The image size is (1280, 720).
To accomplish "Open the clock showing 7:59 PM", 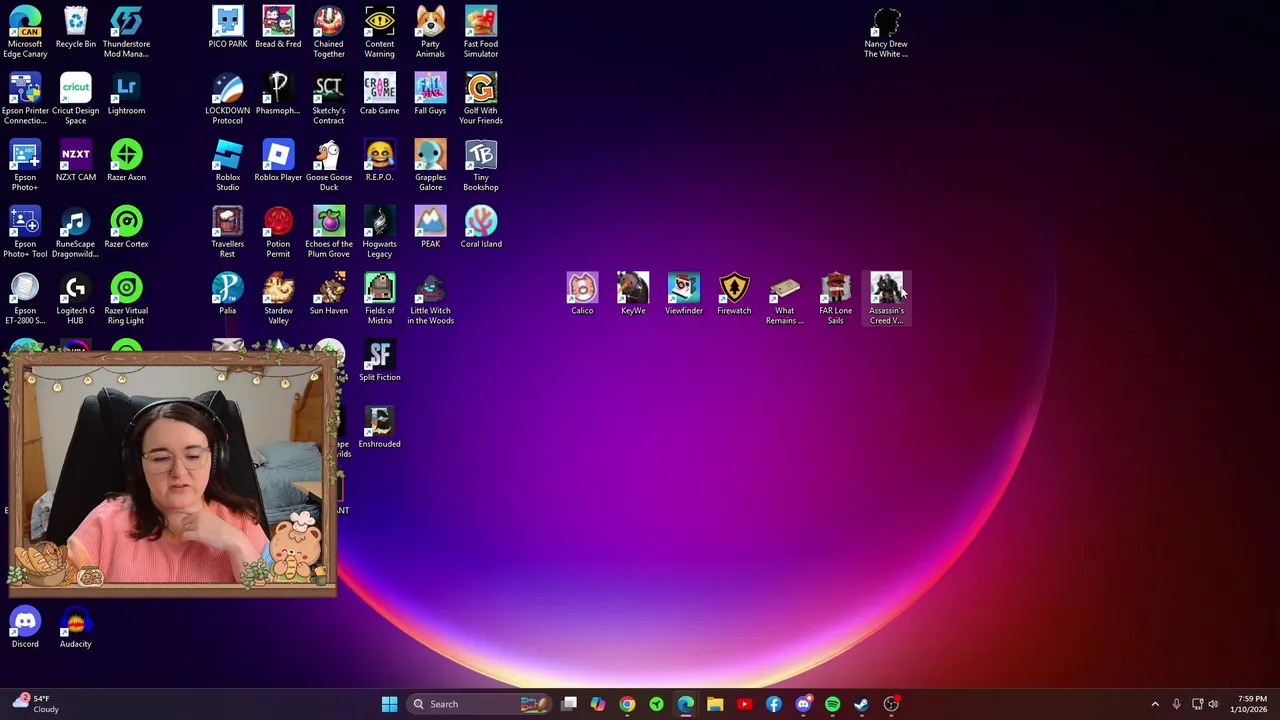I will coord(1251,704).
